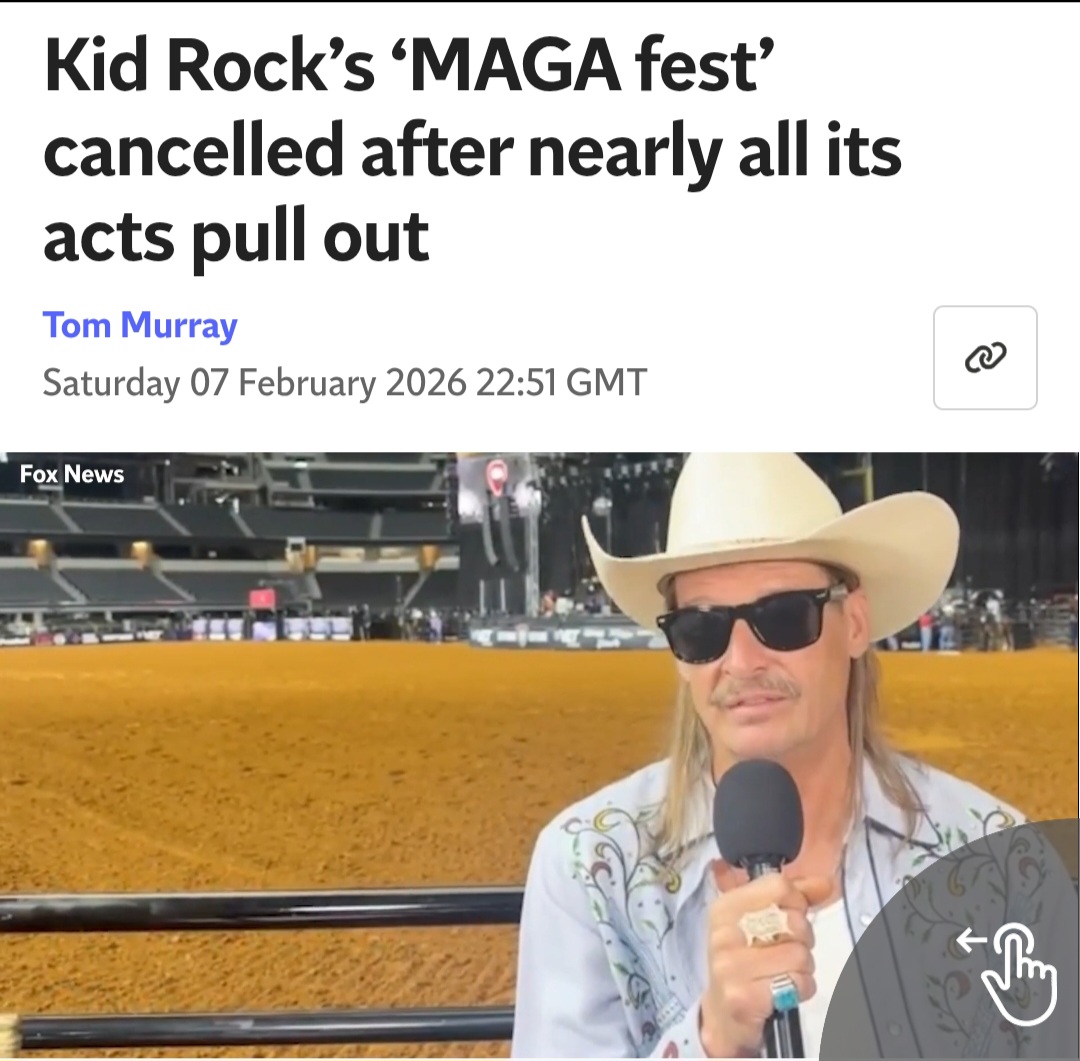Click the headline line starting with "cancelled"
1080x1061 pixels.
pyautogui.click(x=472, y=152)
